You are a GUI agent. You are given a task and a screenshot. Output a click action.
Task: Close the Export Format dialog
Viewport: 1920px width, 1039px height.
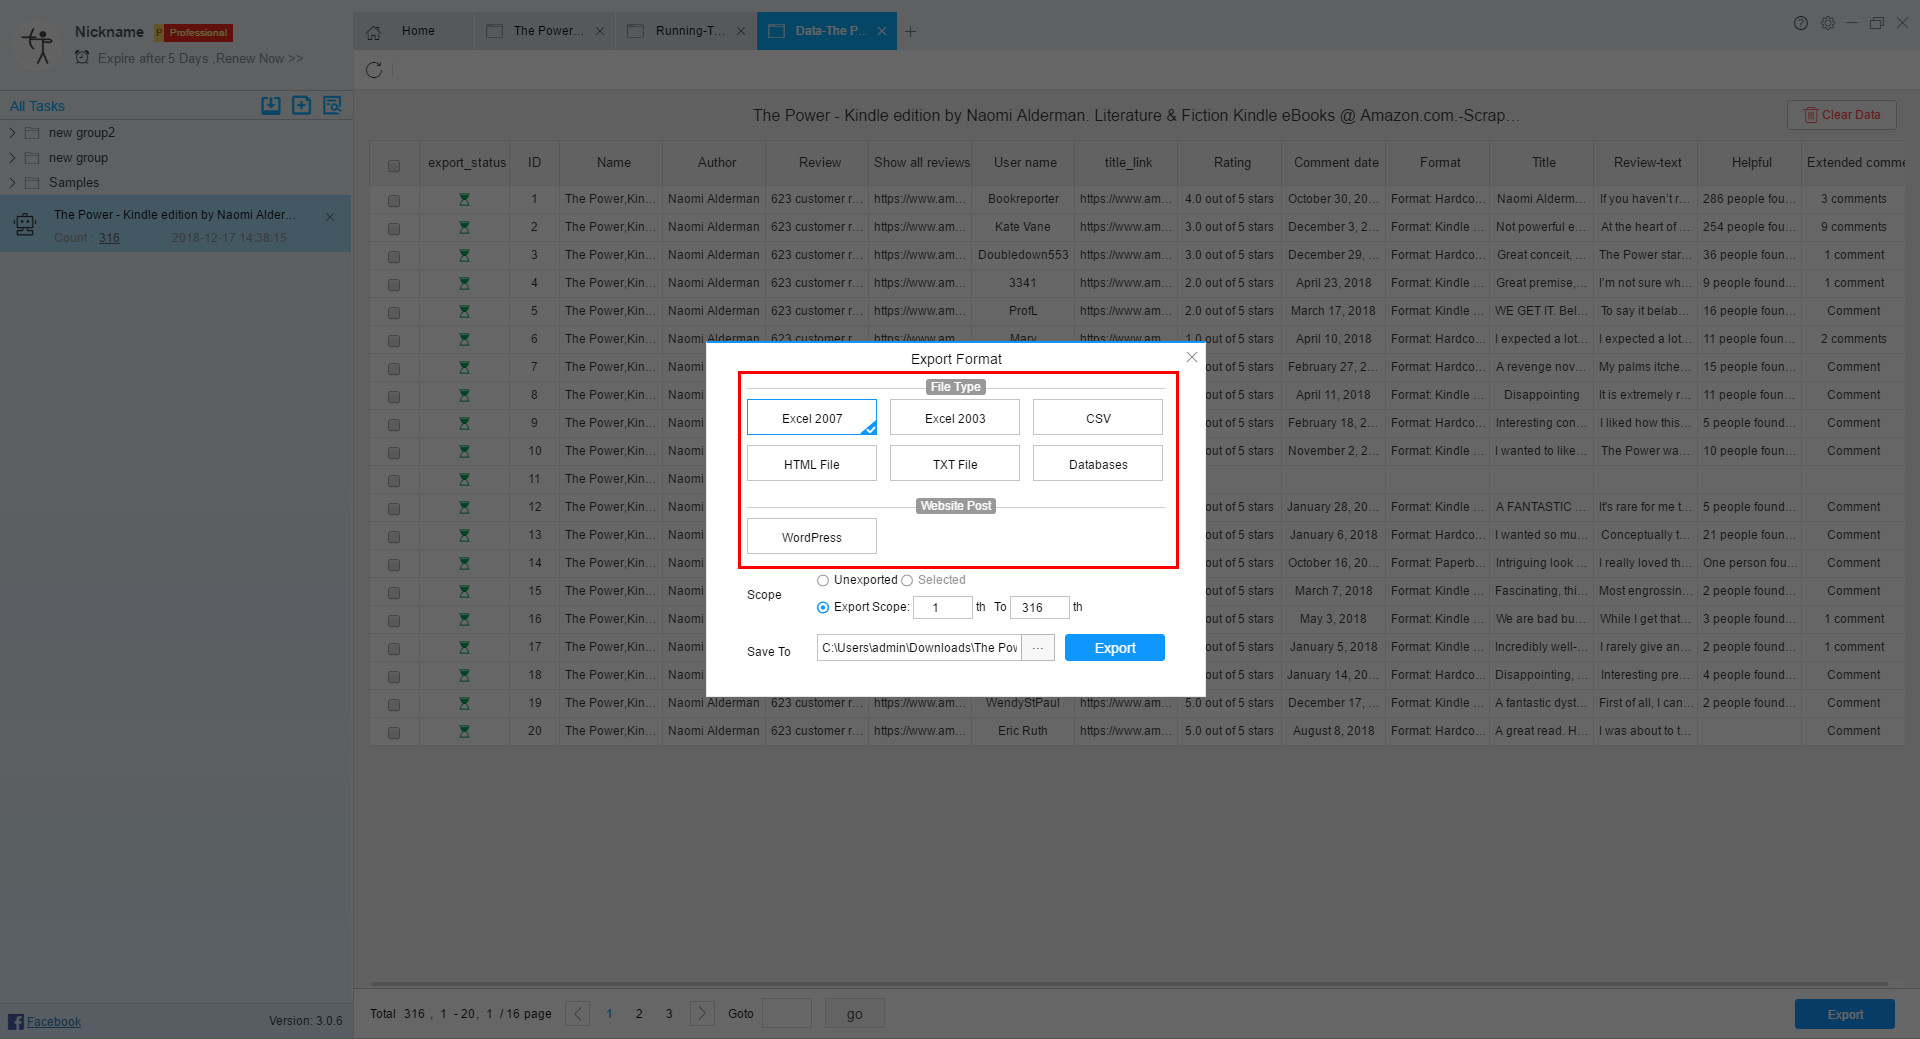1192,357
